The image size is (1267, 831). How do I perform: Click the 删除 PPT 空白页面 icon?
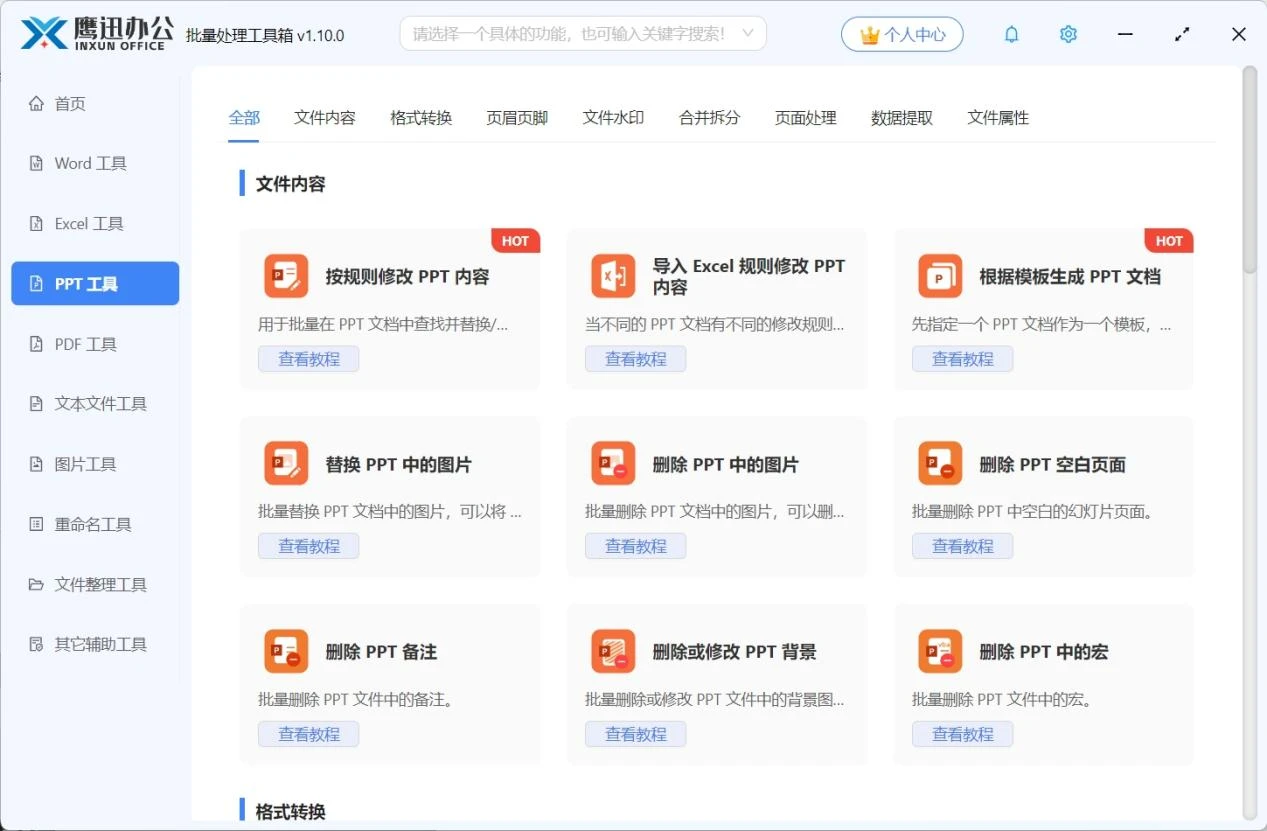coord(940,464)
